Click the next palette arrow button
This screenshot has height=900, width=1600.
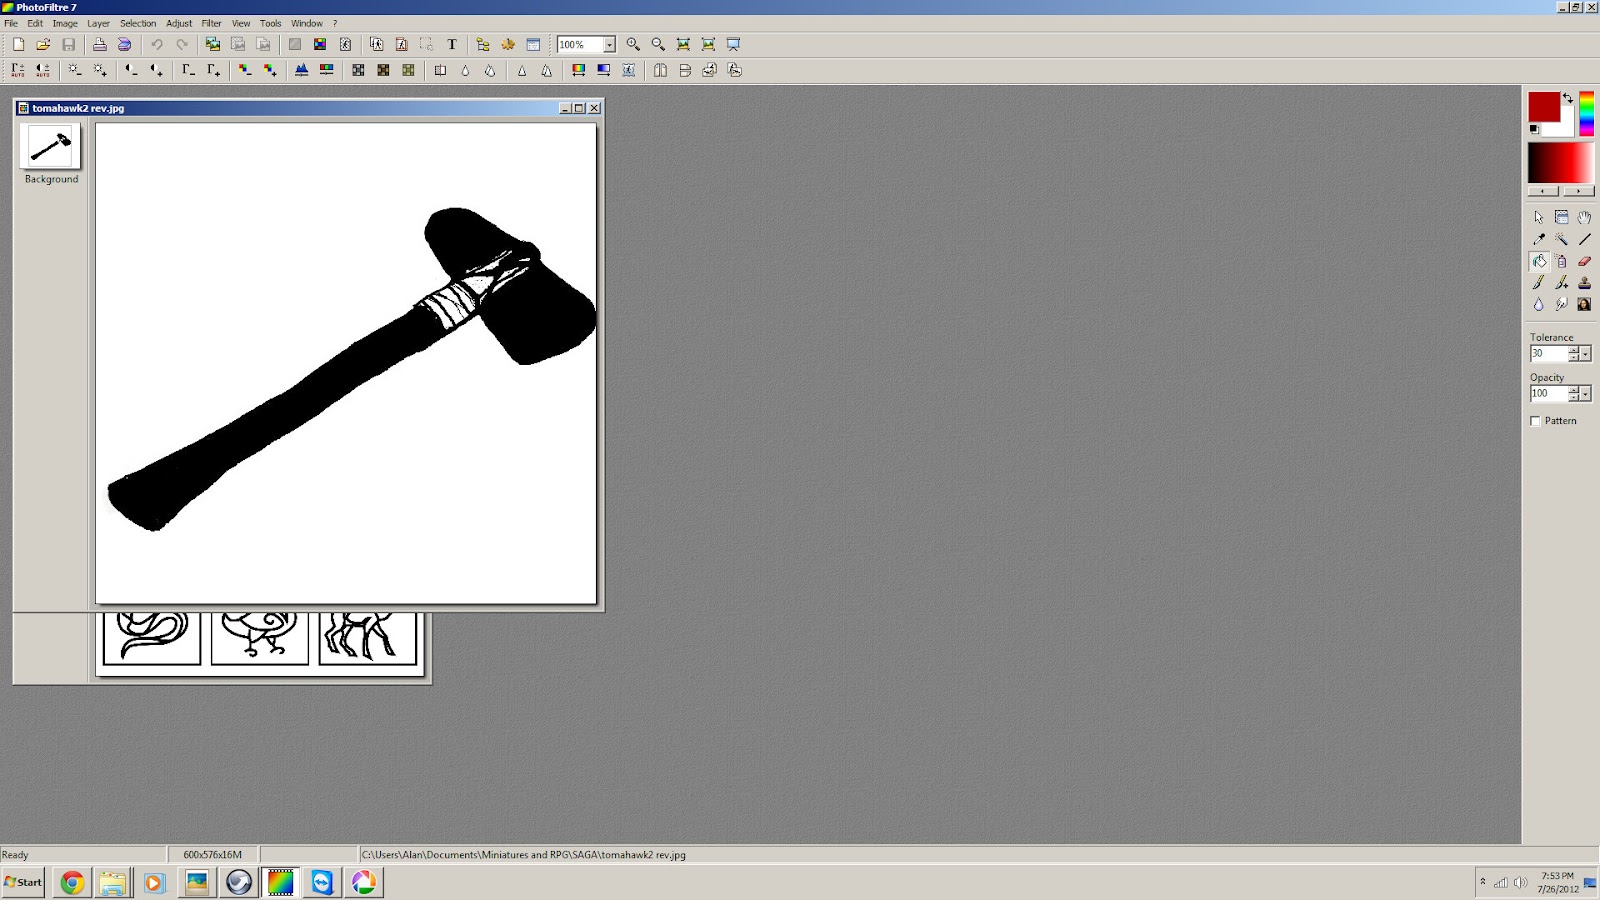click(1578, 191)
